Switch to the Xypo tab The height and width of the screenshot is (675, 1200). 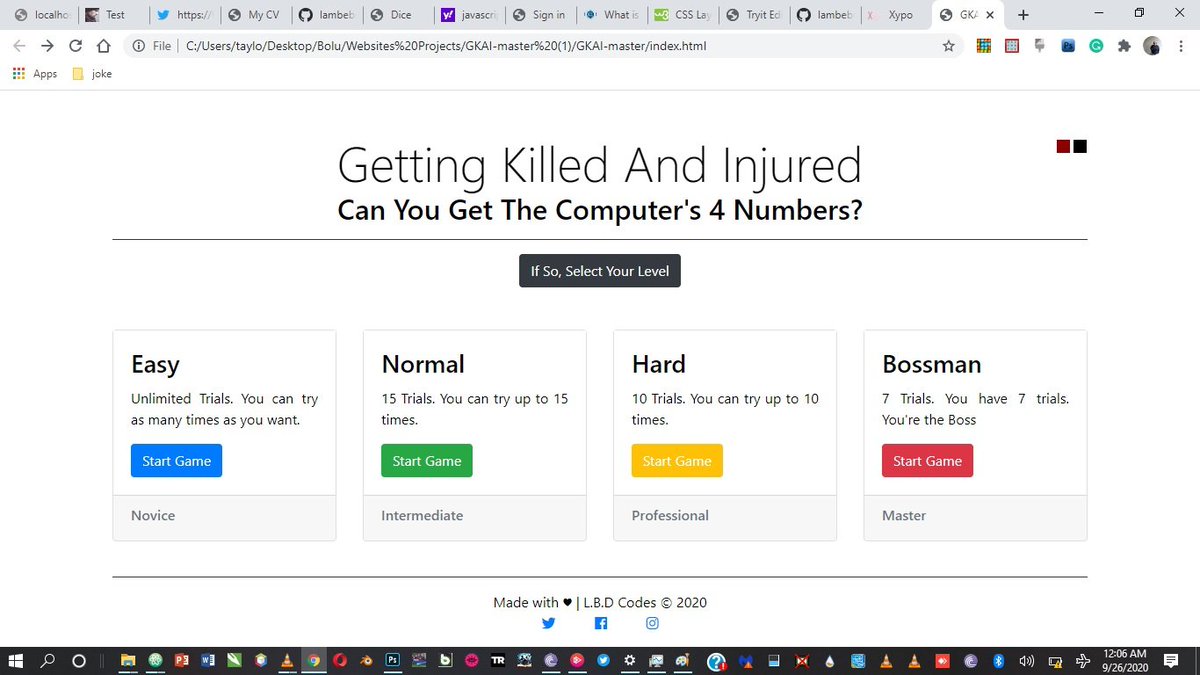895,15
